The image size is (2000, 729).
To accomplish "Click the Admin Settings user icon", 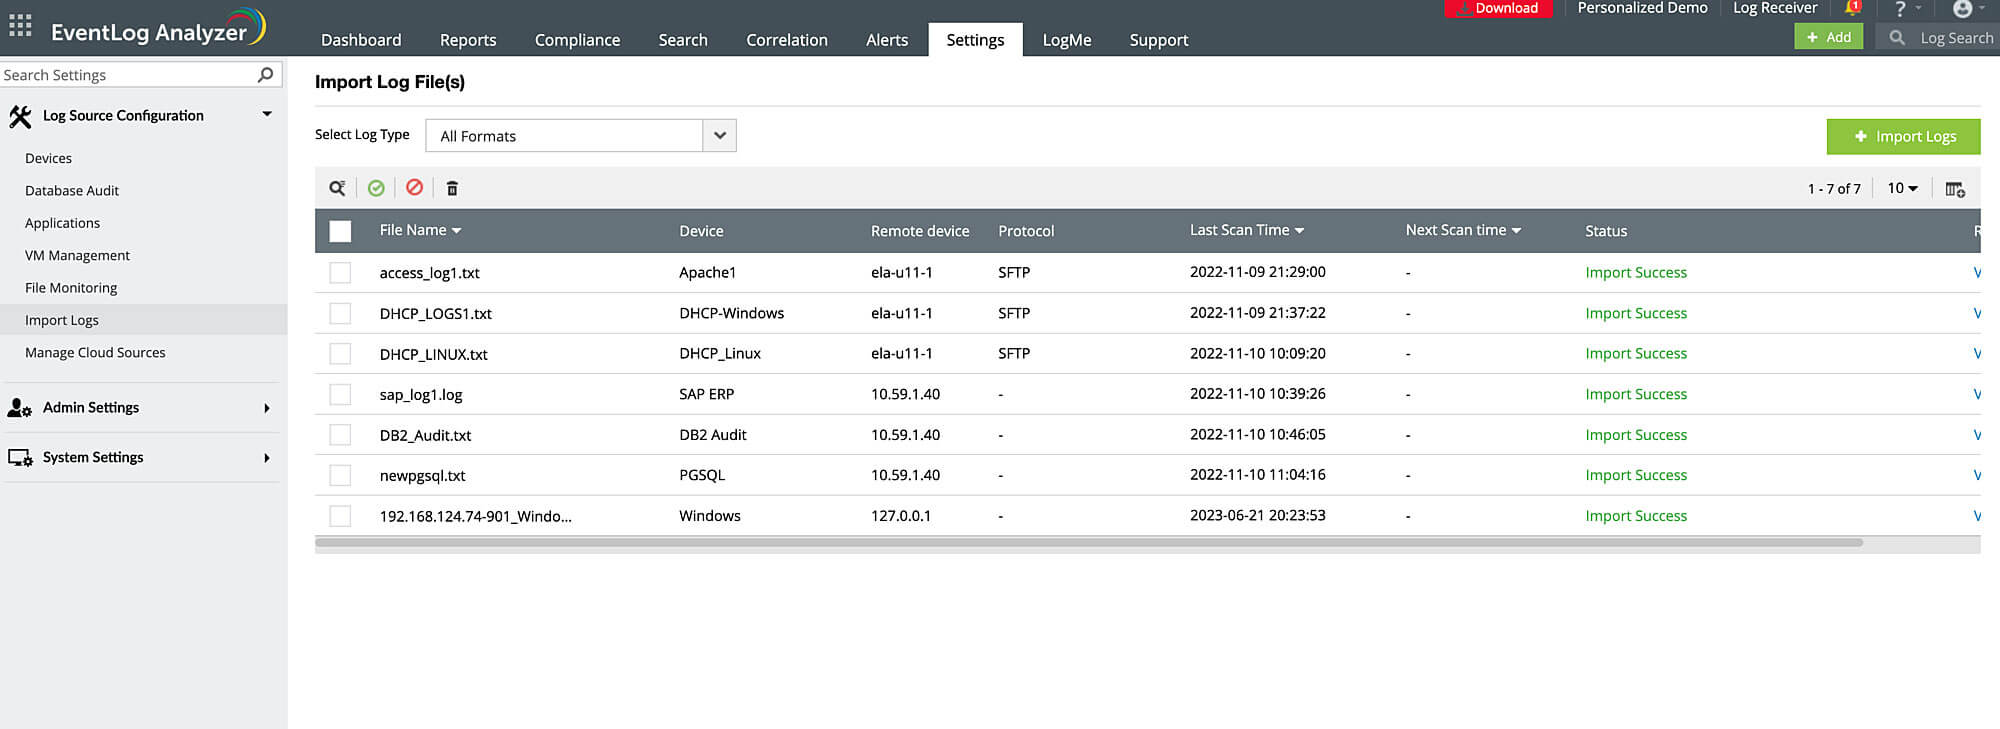I will 20,408.
